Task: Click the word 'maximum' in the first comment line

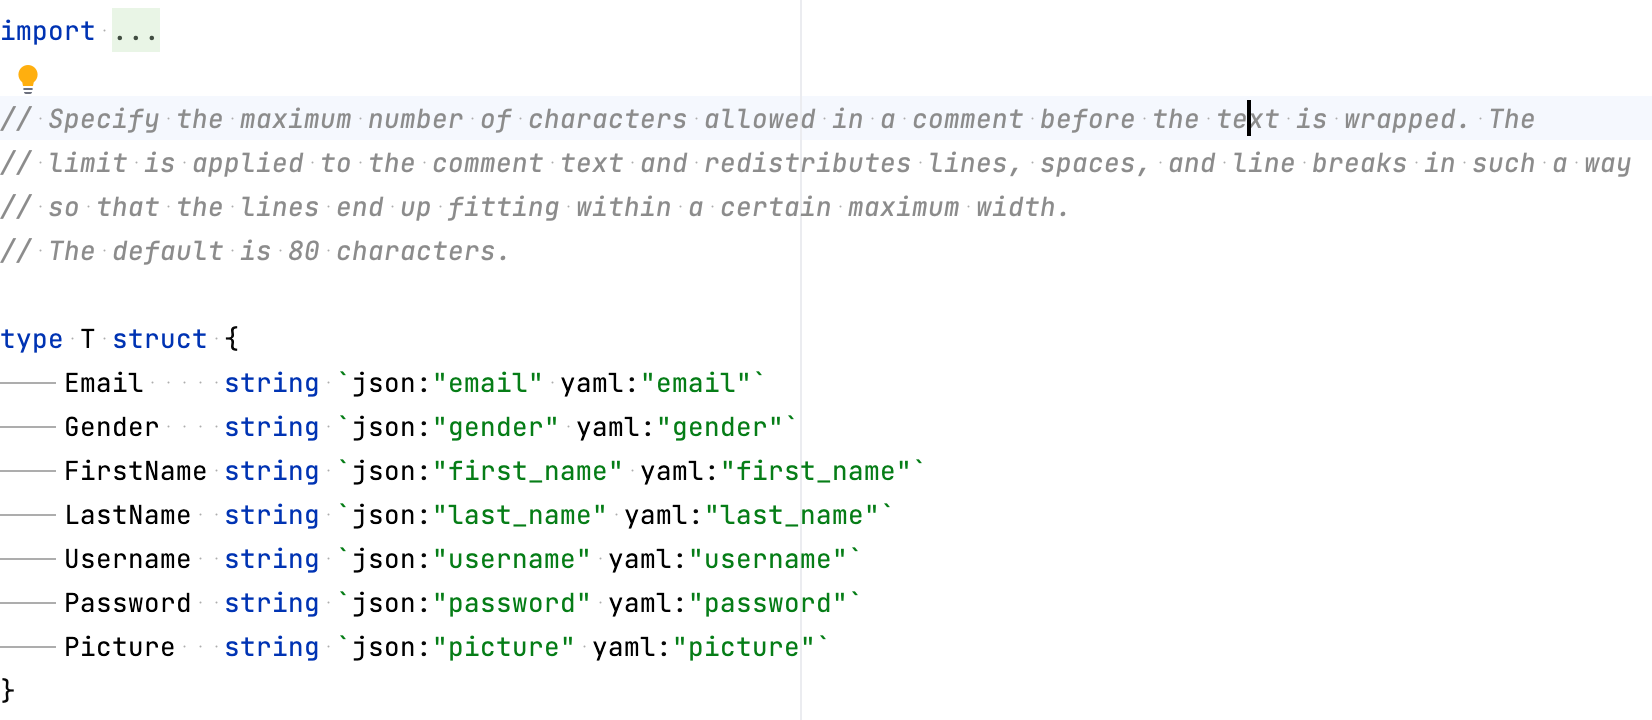Action: [295, 120]
